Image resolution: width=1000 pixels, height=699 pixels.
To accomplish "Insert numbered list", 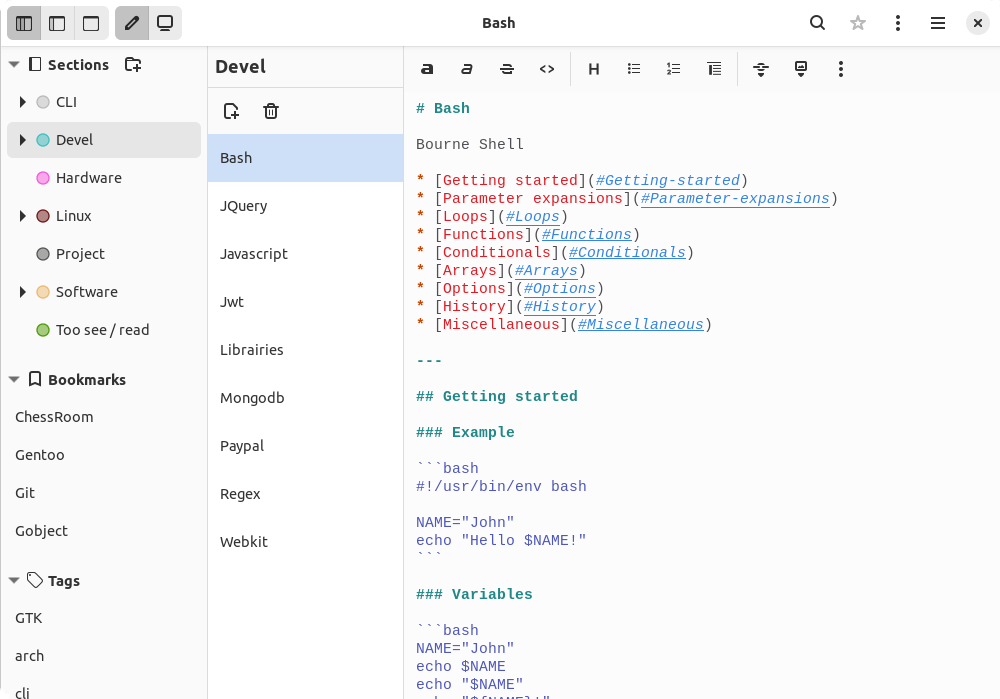I will (x=673, y=69).
